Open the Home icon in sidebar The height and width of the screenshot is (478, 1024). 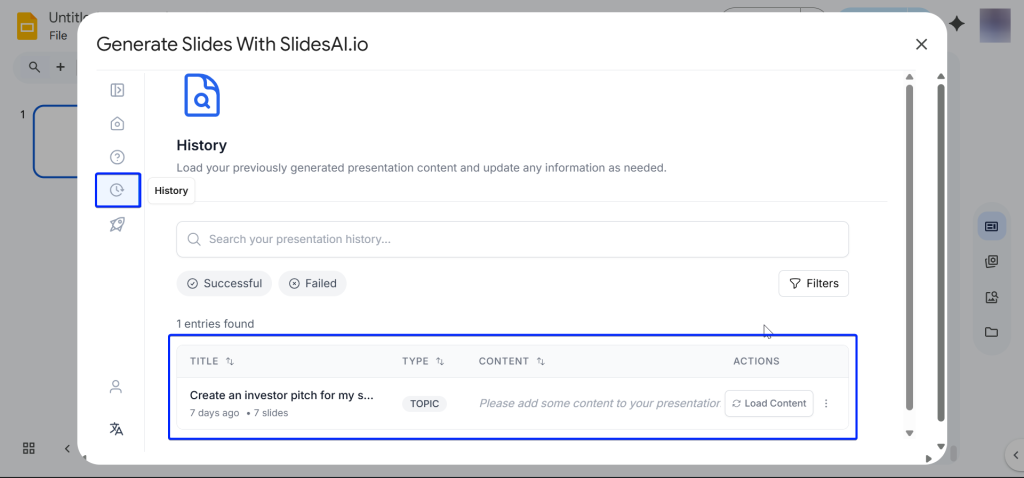[x=117, y=124]
